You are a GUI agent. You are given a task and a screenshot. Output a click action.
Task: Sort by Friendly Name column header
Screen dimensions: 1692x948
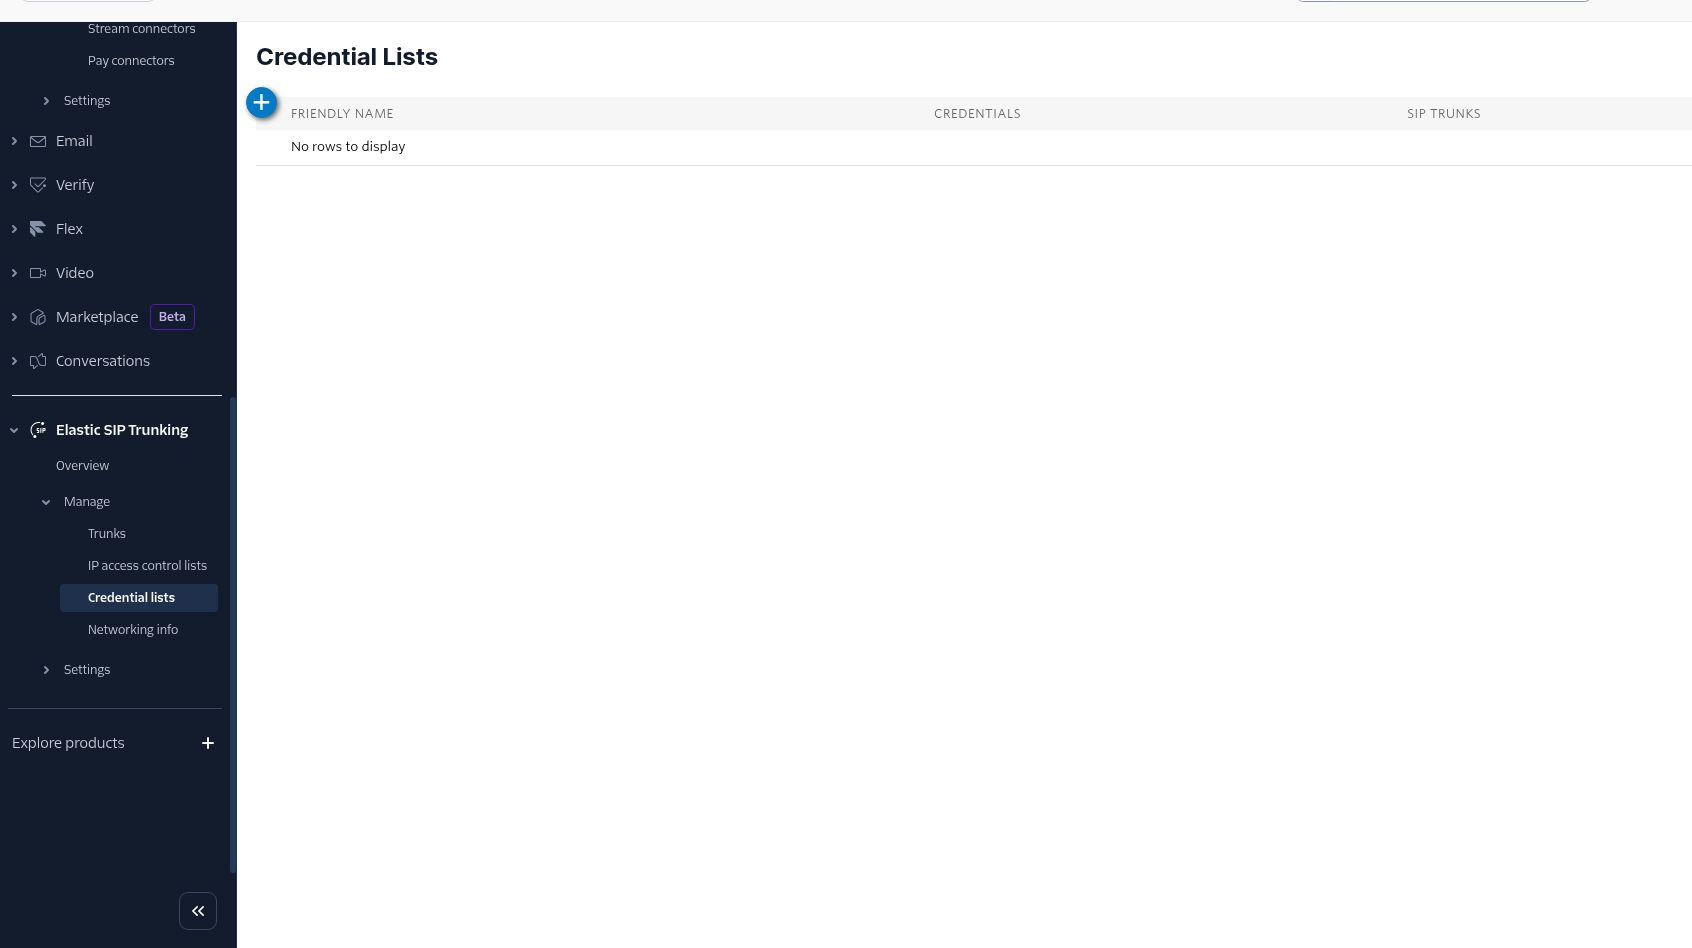point(342,114)
